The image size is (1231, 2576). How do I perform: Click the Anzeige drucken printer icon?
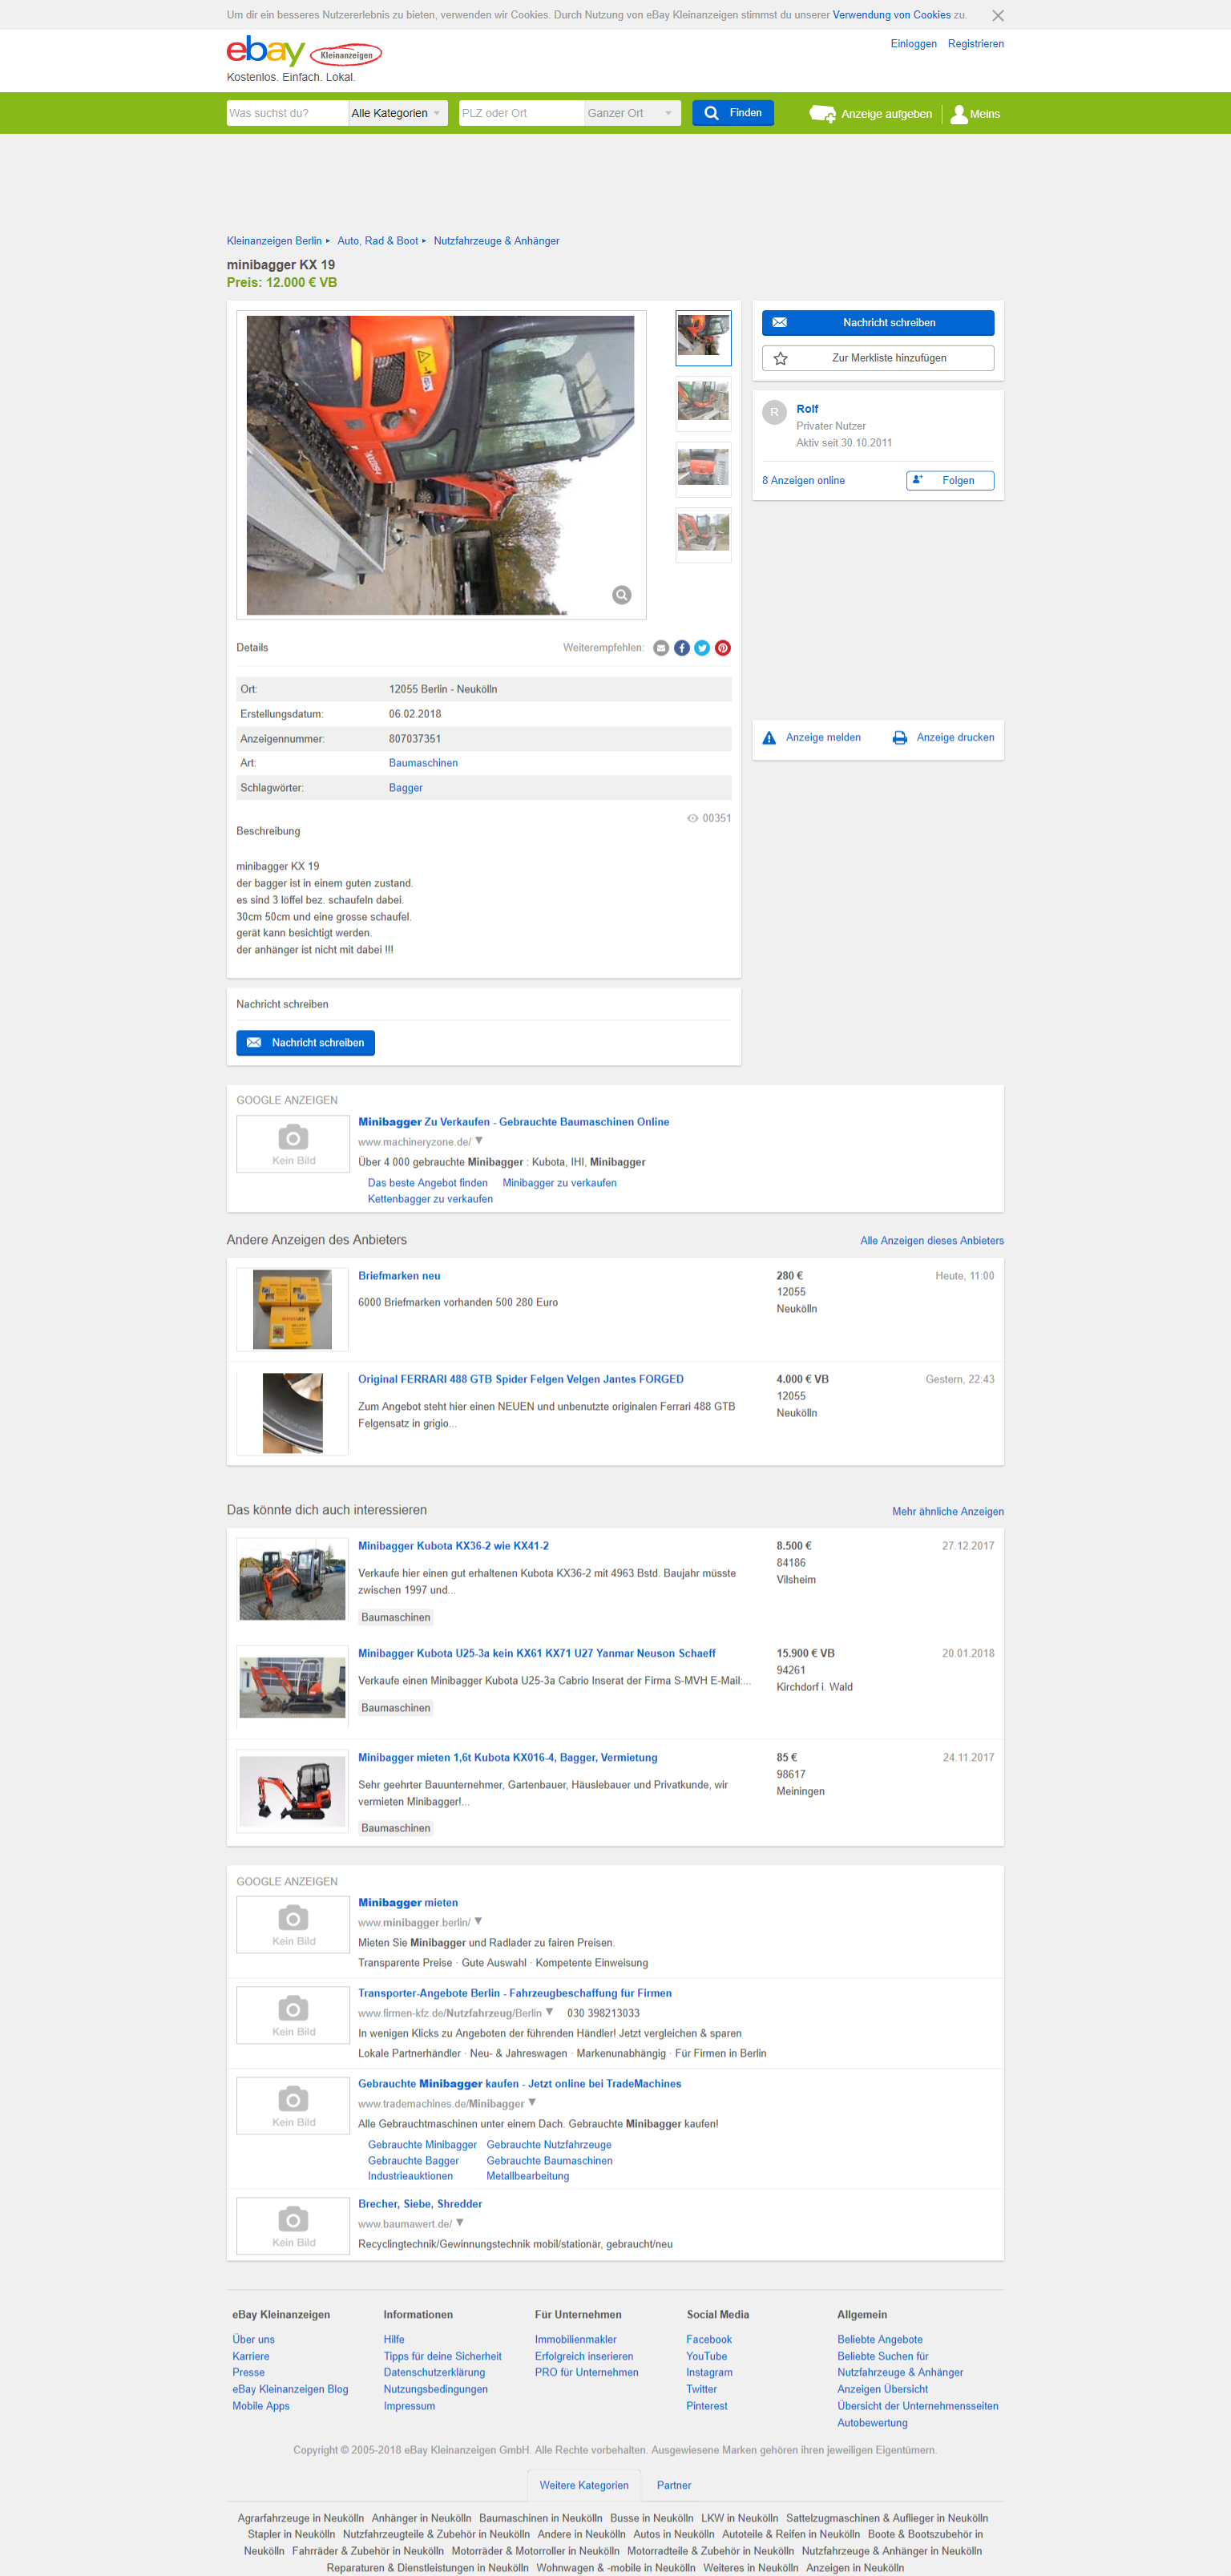click(x=899, y=738)
